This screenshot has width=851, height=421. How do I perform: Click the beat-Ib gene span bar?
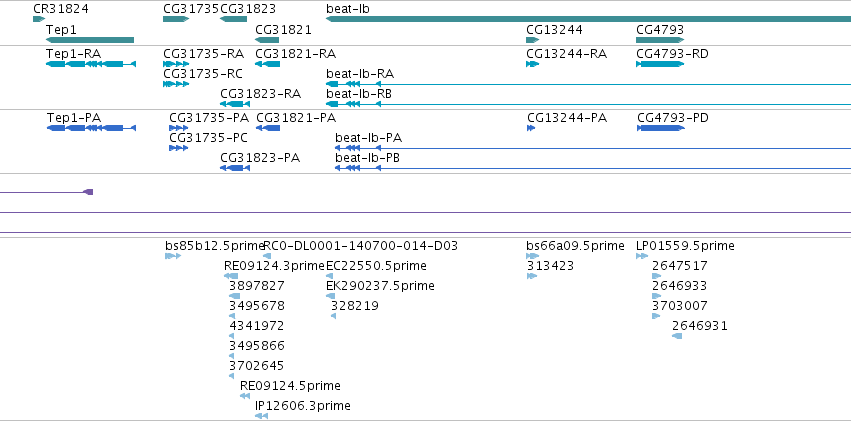[588, 19]
